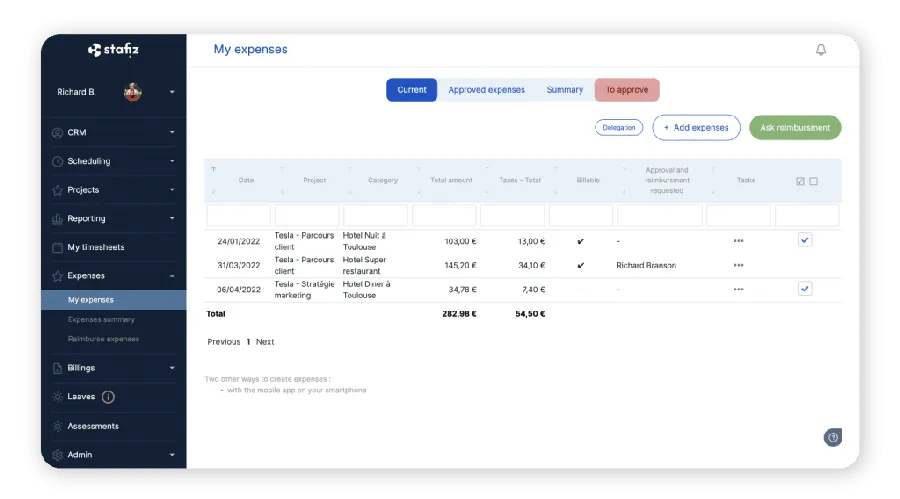Viewport: 900px width, 499px height.
Task: Click the My timesheets sidebar icon
Action: (57, 247)
